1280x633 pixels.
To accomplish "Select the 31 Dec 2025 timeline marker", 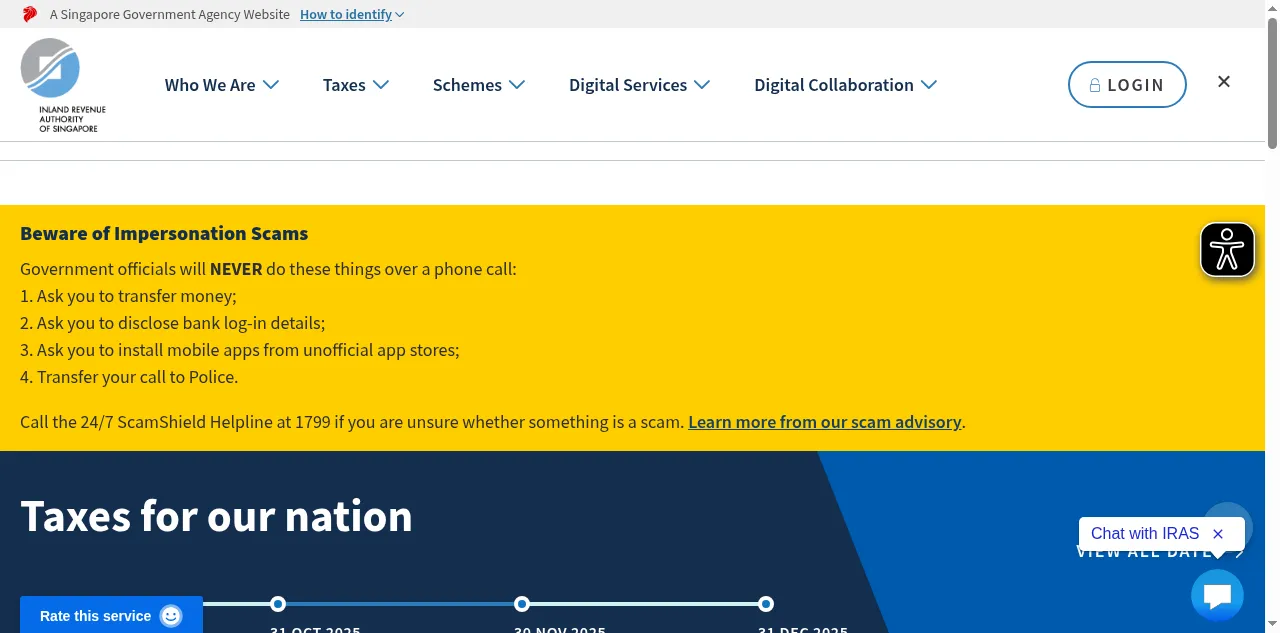I will pyautogui.click(x=766, y=604).
